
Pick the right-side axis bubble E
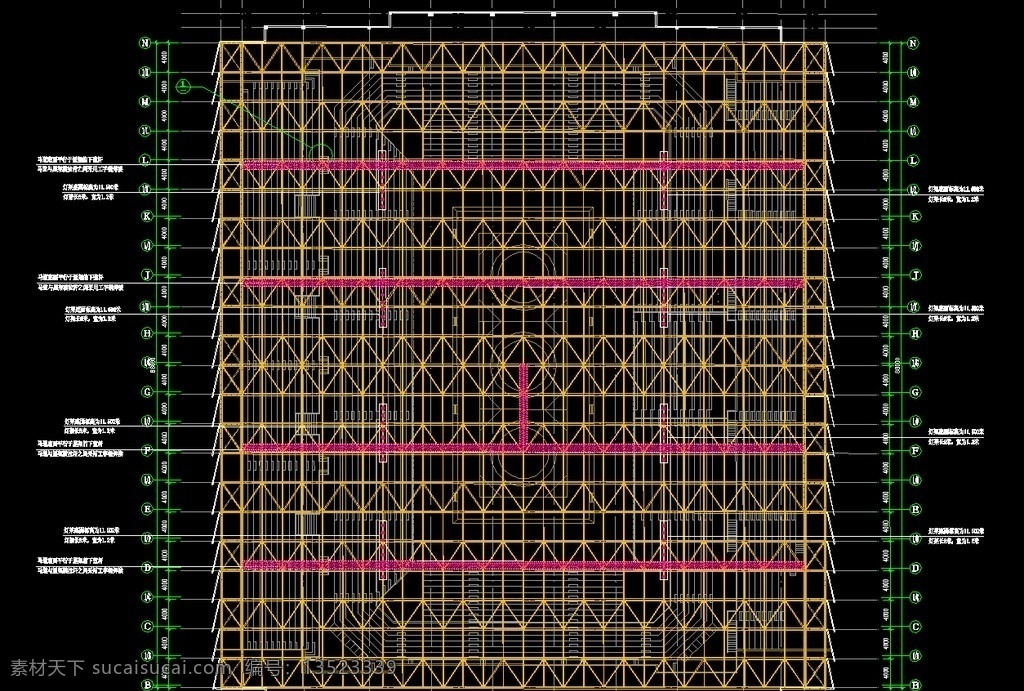click(915, 509)
